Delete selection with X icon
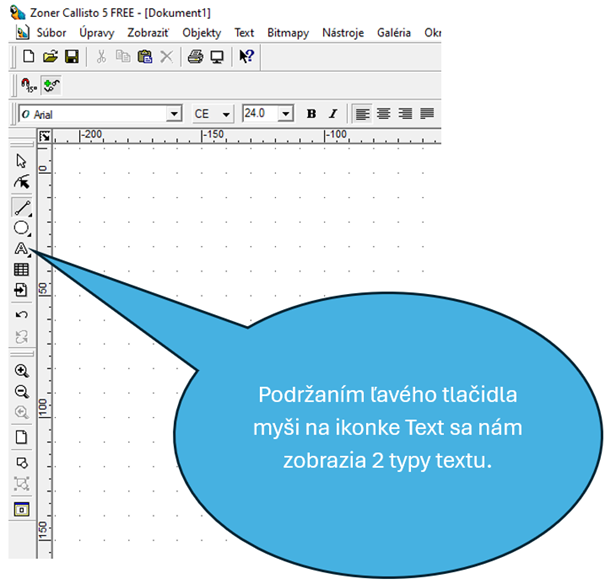 166,57
